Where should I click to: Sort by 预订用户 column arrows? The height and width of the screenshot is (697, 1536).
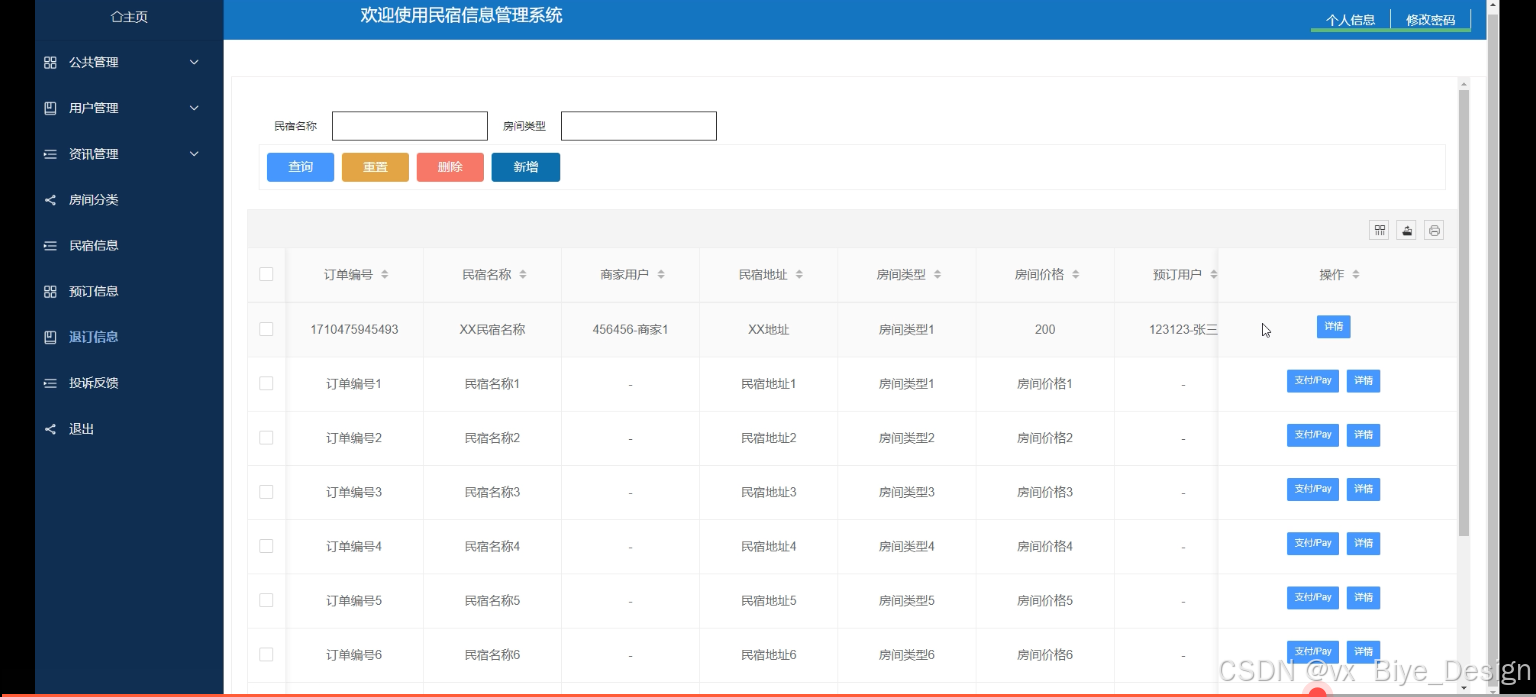tap(1213, 275)
